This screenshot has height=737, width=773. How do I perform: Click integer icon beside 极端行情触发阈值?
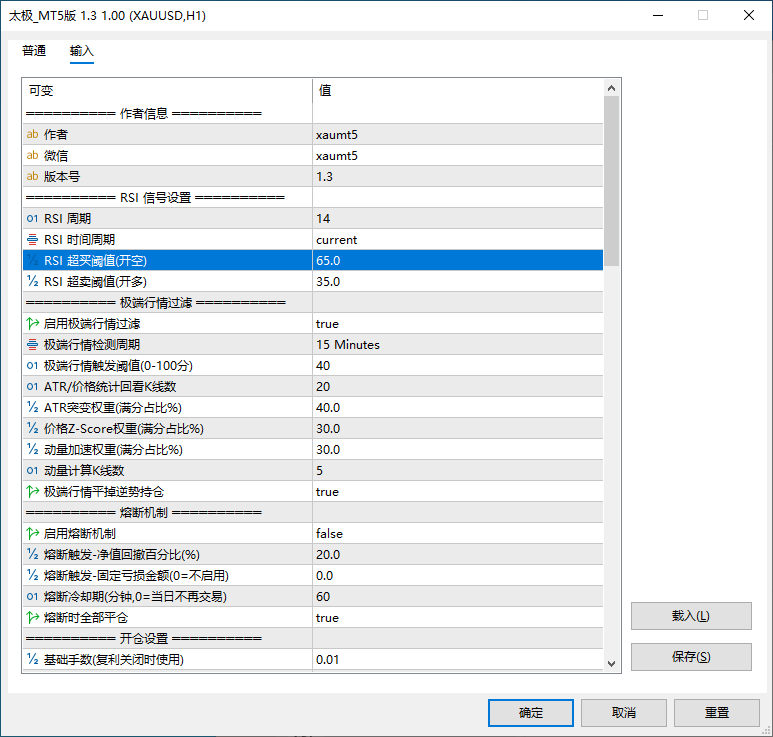point(33,365)
